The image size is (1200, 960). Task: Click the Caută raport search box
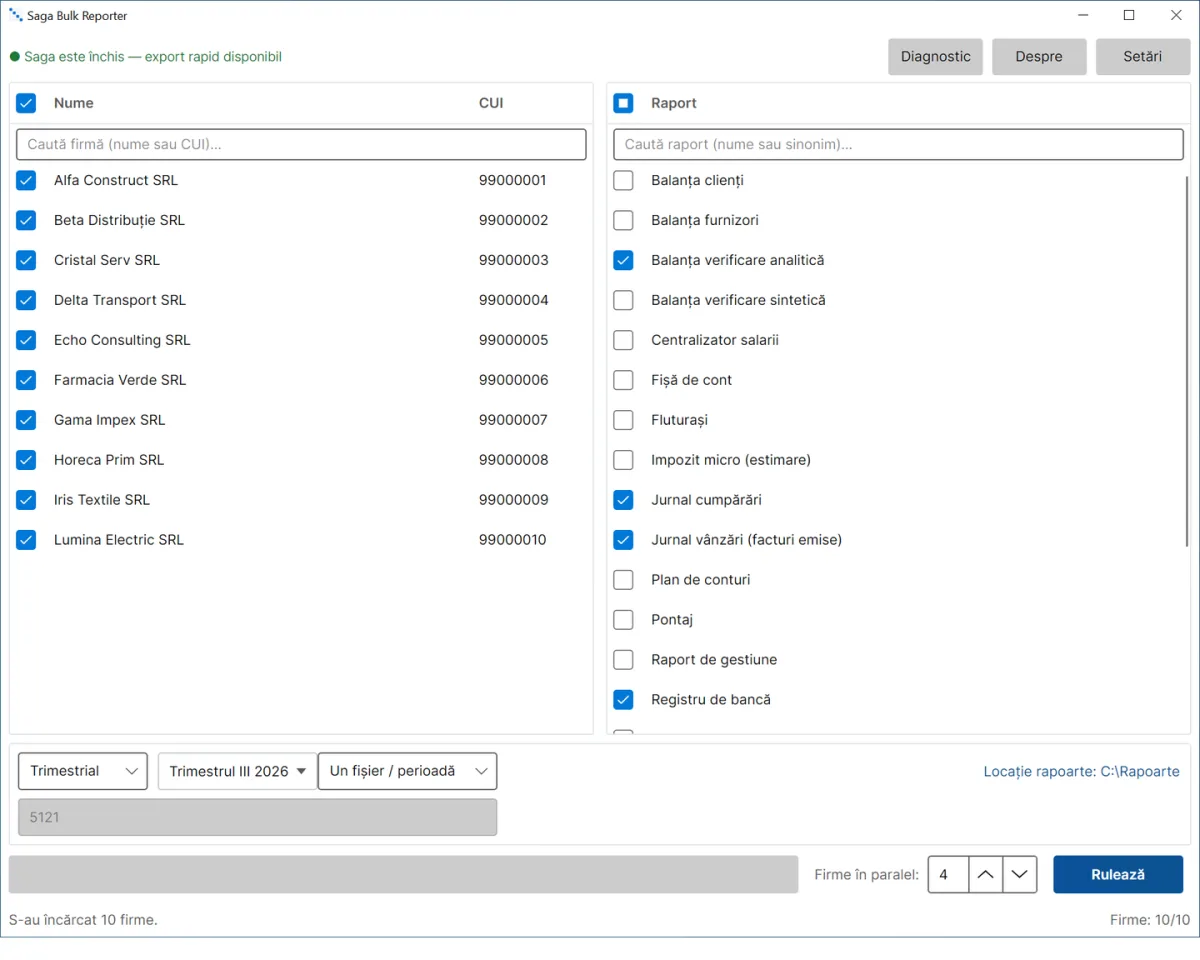point(898,144)
